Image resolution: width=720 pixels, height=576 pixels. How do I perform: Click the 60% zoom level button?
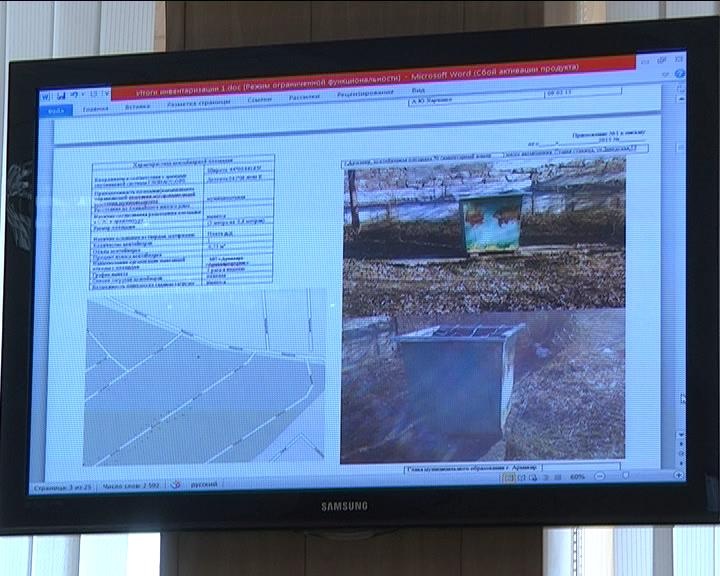577,477
